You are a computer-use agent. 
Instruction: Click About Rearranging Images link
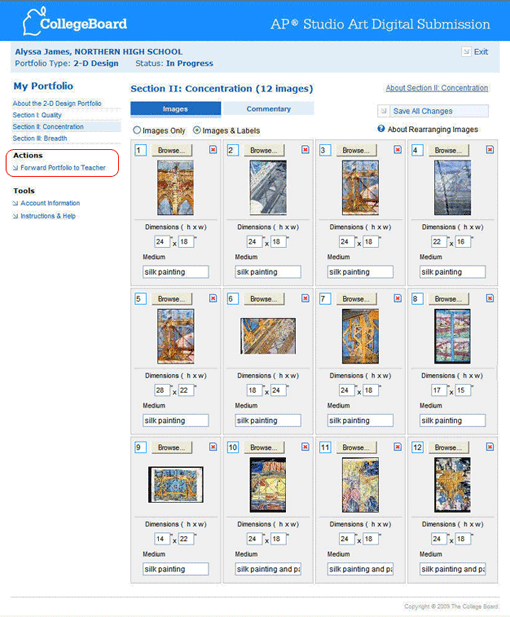[x=433, y=129]
